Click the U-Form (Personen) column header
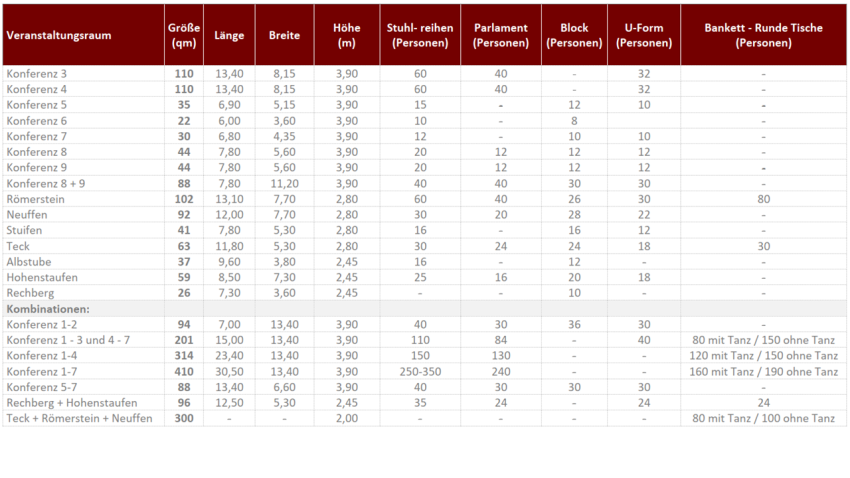Viewport: 850px width, 478px height. (x=643, y=36)
